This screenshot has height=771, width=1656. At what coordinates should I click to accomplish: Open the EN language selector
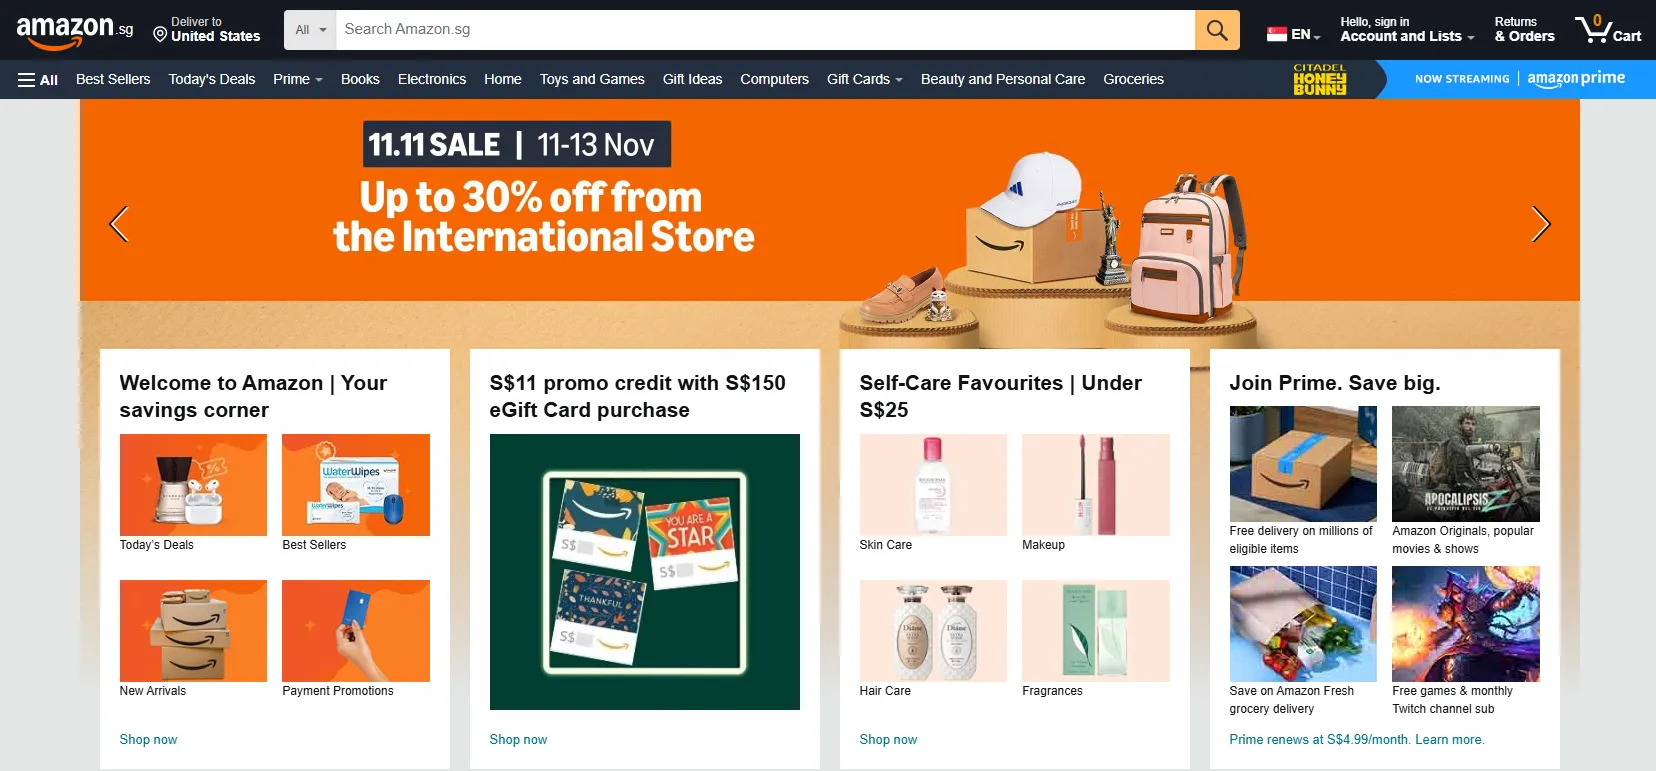[1294, 34]
